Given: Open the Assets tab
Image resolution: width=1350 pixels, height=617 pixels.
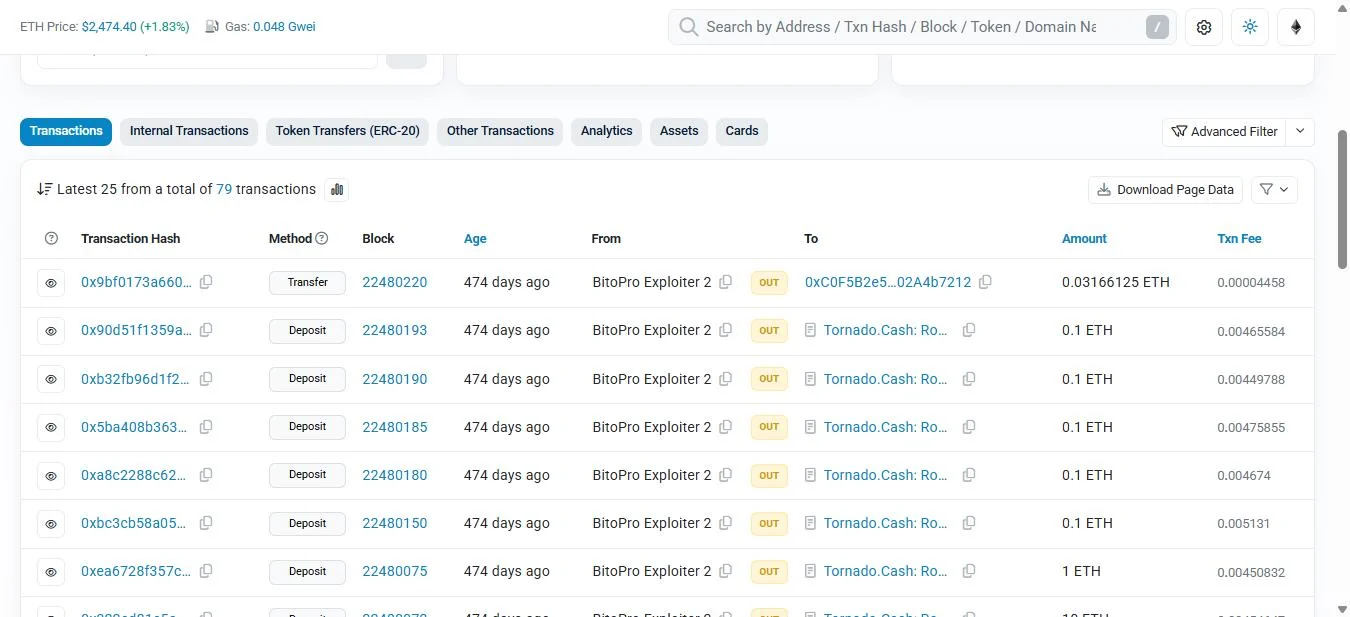Looking at the screenshot, I should pos(679,131).
